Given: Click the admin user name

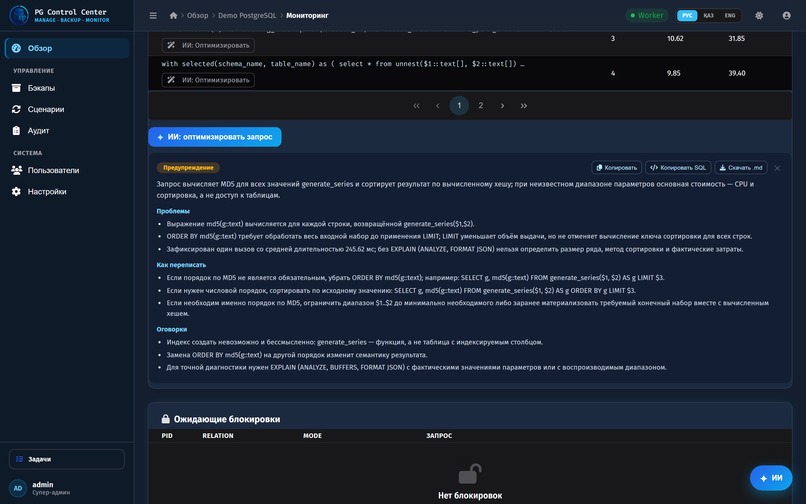Looking at the screenshot, I should pyautogui.click(x=43, y=484).
